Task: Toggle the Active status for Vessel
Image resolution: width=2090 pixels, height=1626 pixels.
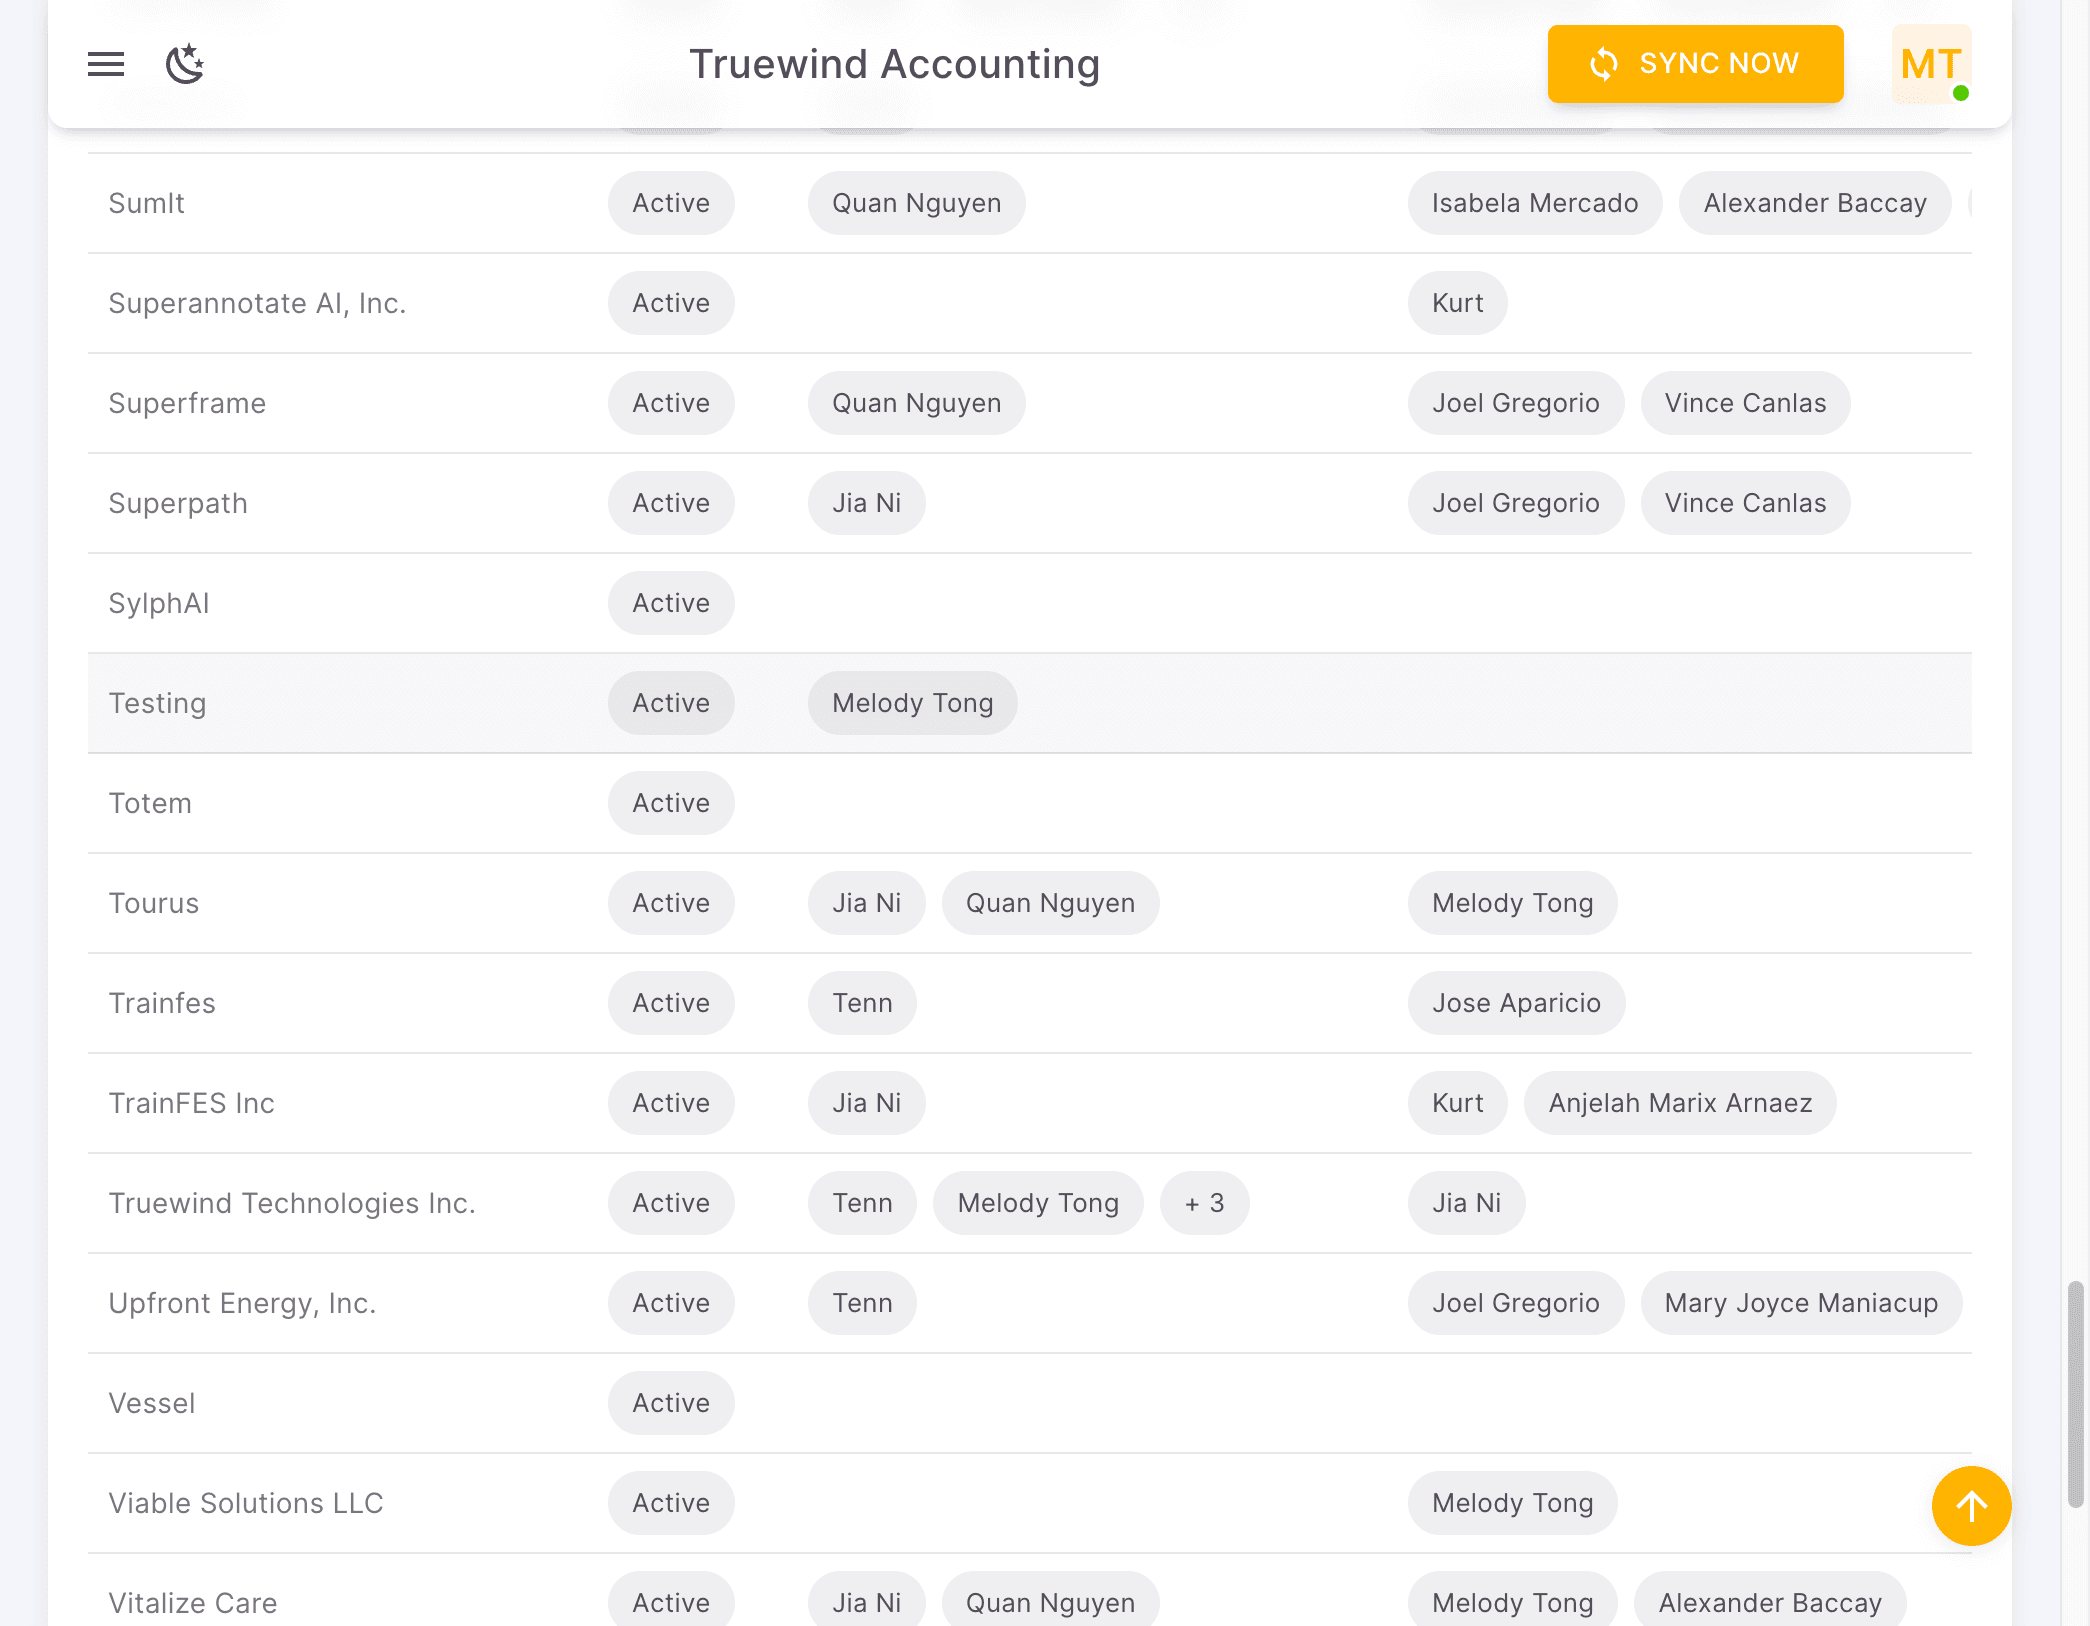Action: pyautogui.click(x=671, y=1403)
